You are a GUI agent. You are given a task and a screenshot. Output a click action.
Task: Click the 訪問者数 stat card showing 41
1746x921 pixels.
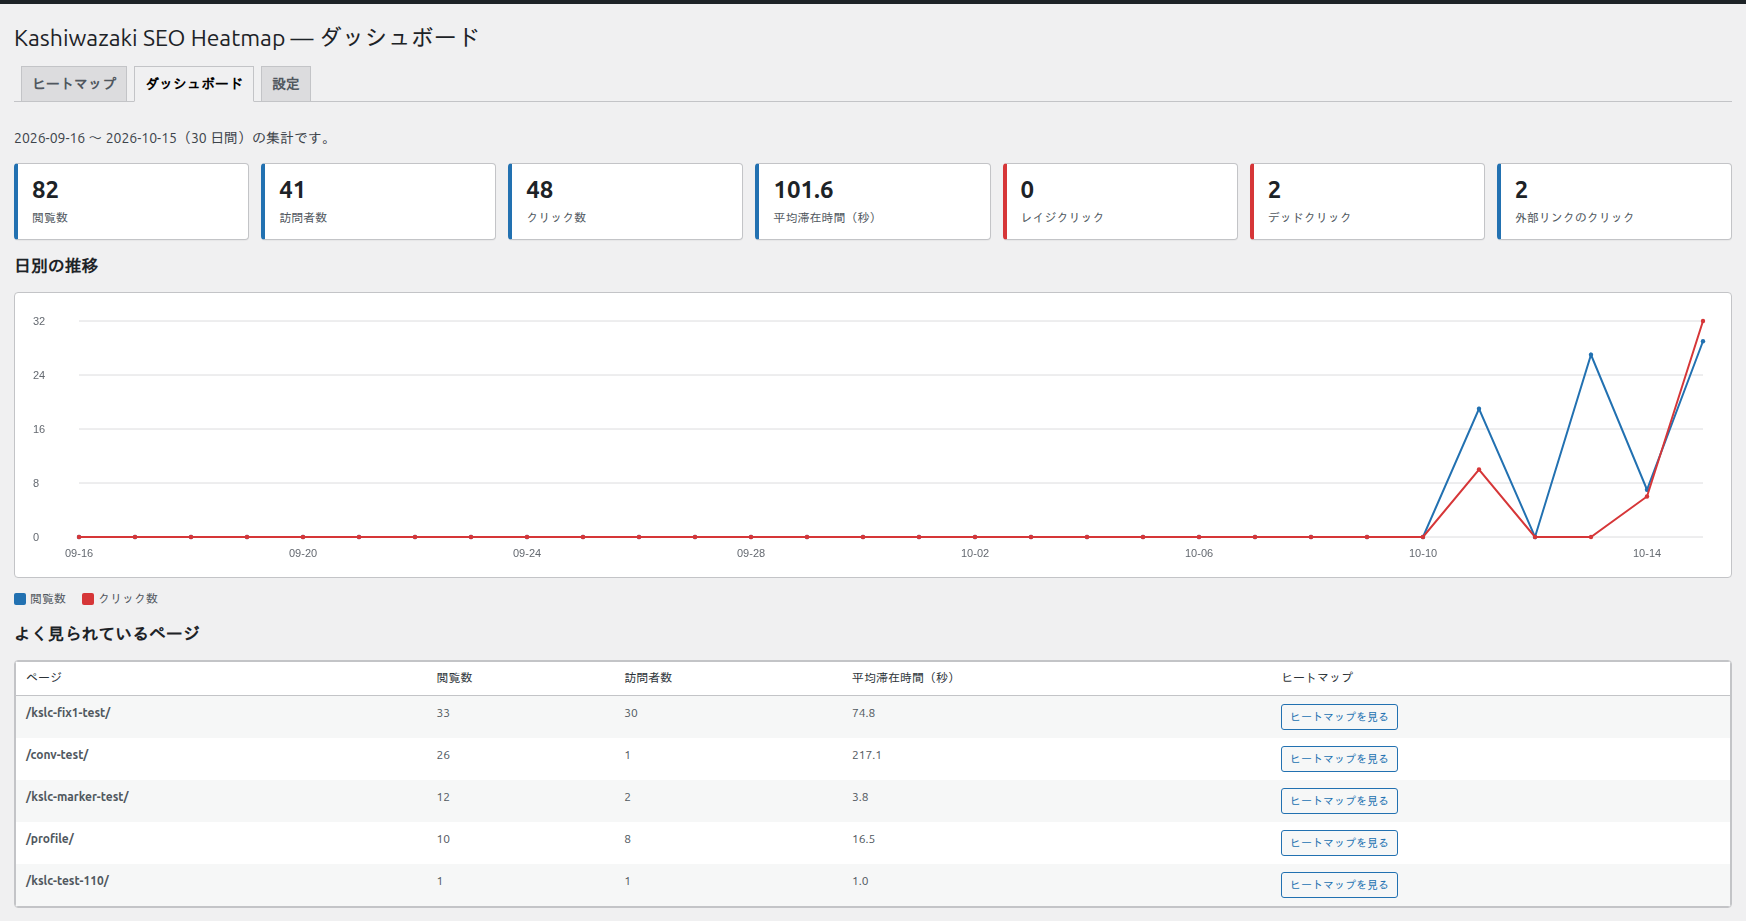click(x=378, y=201)
